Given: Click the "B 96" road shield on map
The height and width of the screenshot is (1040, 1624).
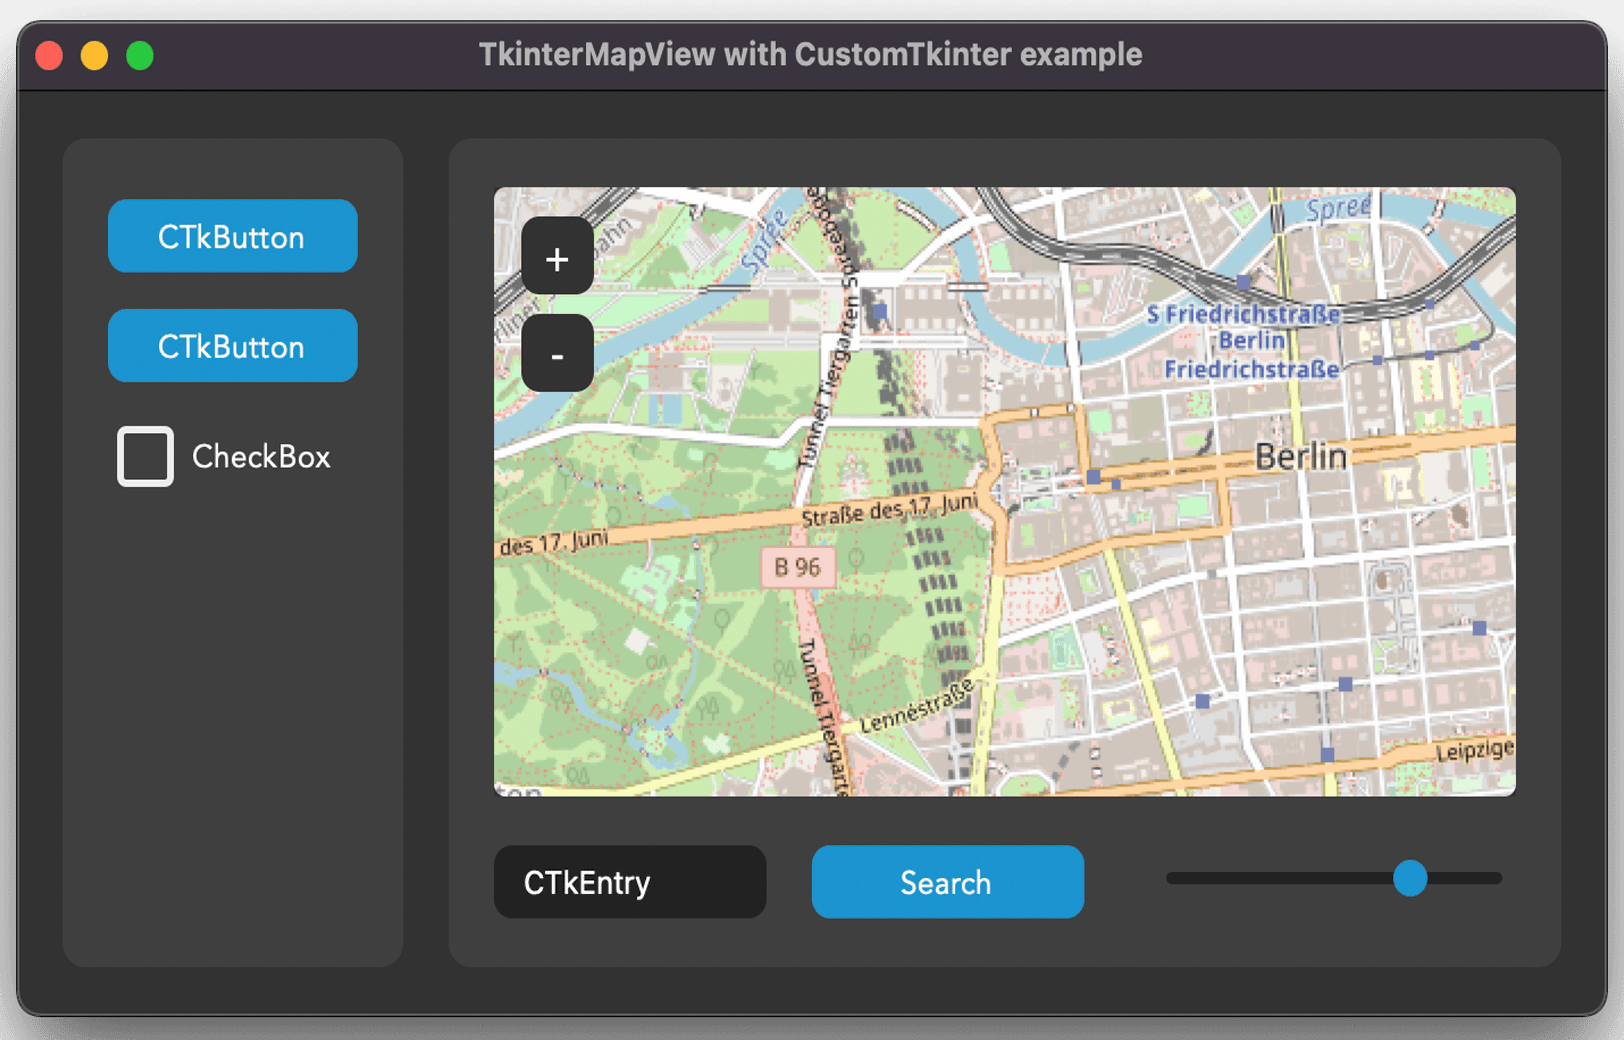Looking at the screenshot, I should (797, 567).
